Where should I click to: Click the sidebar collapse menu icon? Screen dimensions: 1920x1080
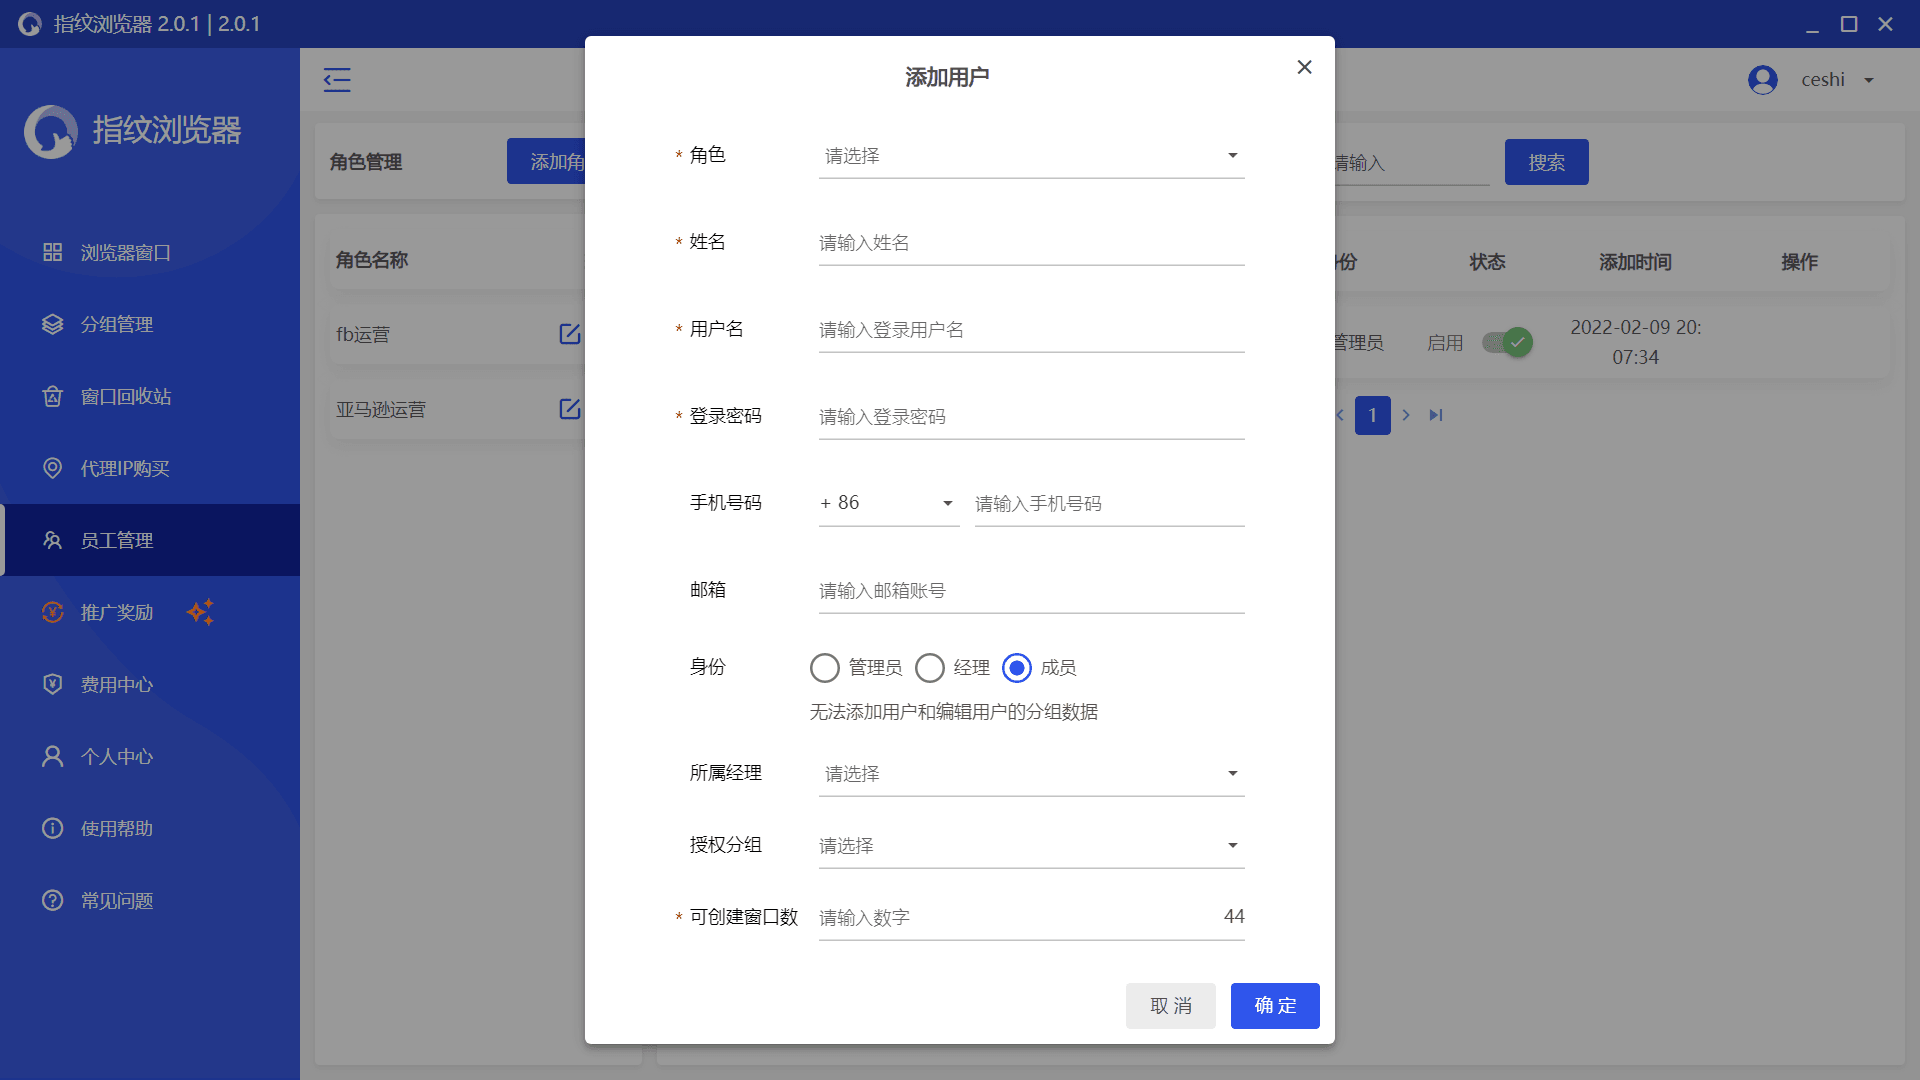(337, 80)
